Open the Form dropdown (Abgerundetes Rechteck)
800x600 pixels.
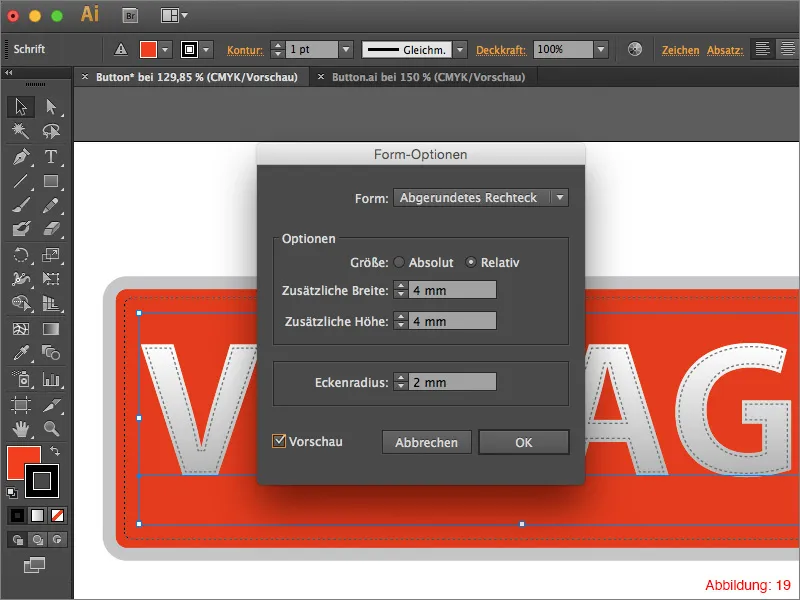(481, 197)
